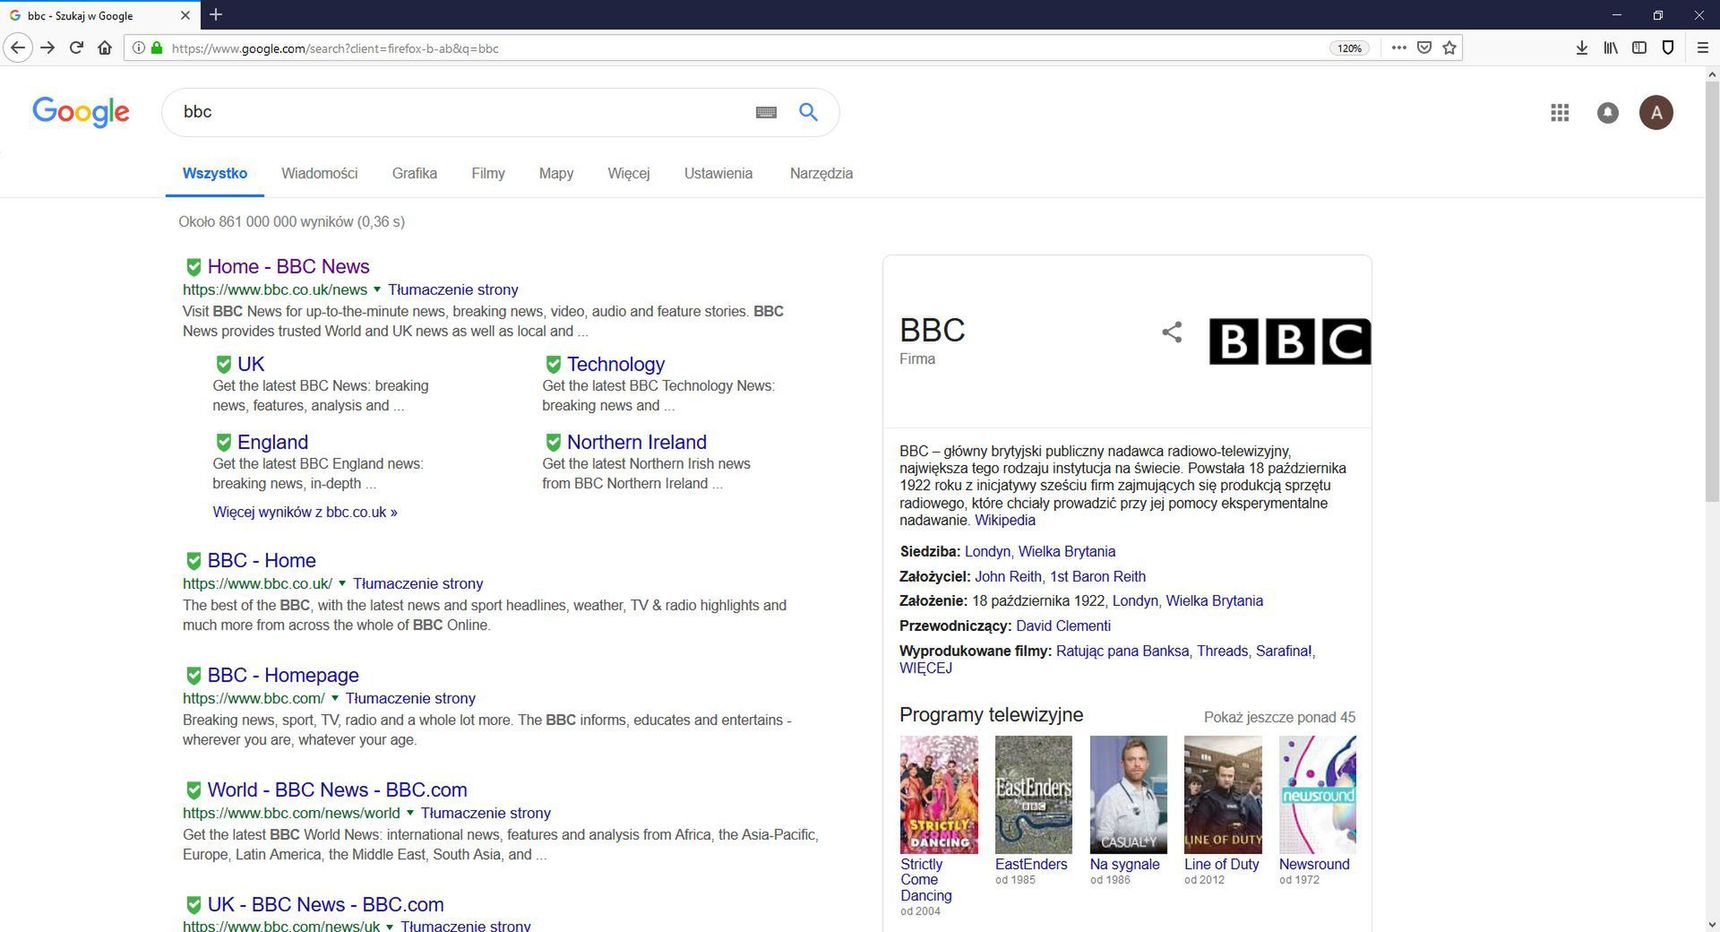Click the Google logo
This screenshot has width=1720, height=932.
81,112
